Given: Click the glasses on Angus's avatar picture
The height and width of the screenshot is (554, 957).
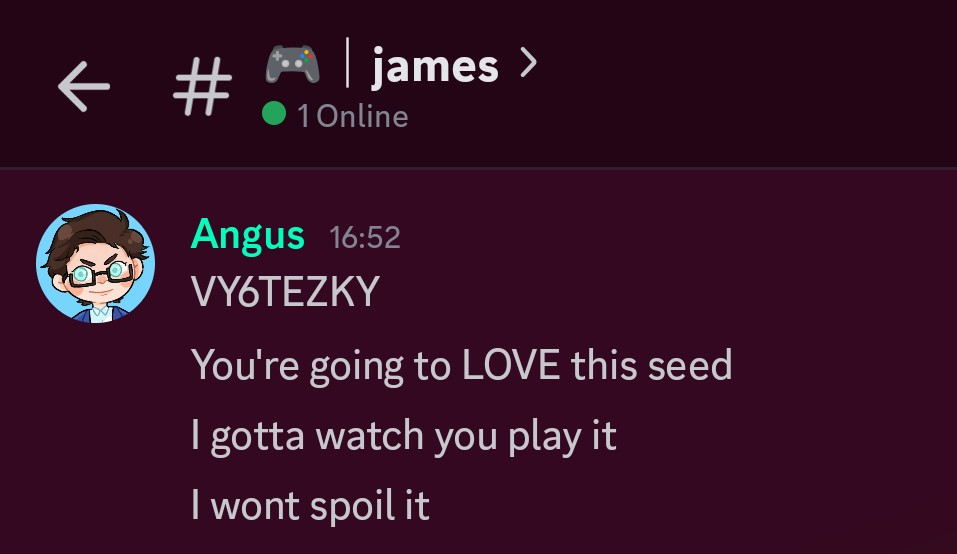Looking at the screenshot, I should [x=99, y=273].
